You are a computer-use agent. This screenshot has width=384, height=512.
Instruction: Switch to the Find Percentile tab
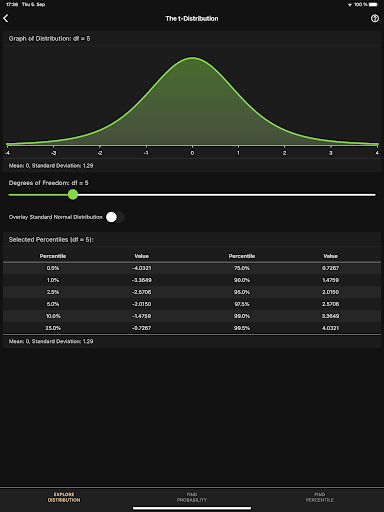(x=320, y=497)
